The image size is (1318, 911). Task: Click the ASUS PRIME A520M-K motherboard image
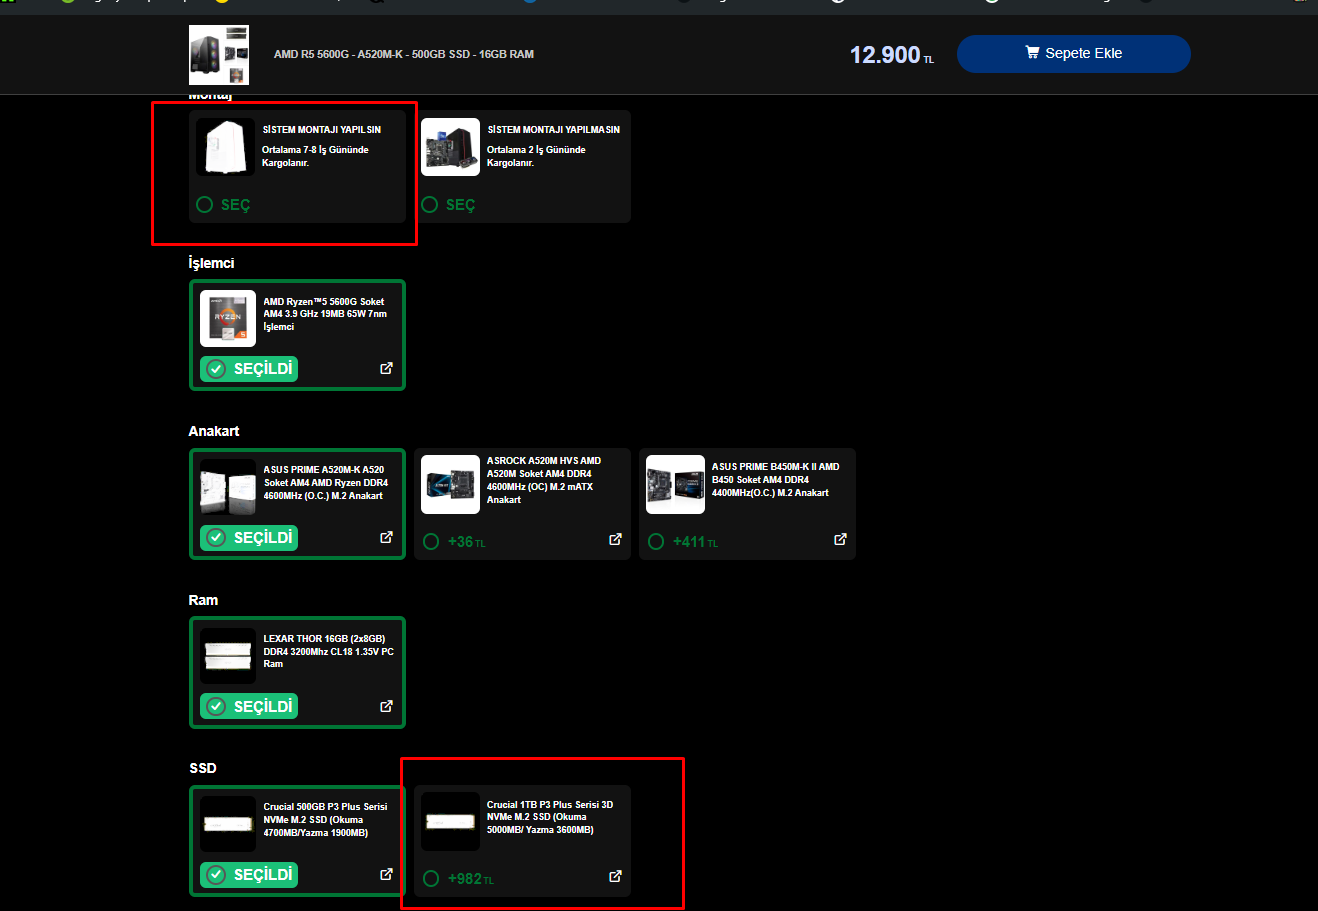228,487
